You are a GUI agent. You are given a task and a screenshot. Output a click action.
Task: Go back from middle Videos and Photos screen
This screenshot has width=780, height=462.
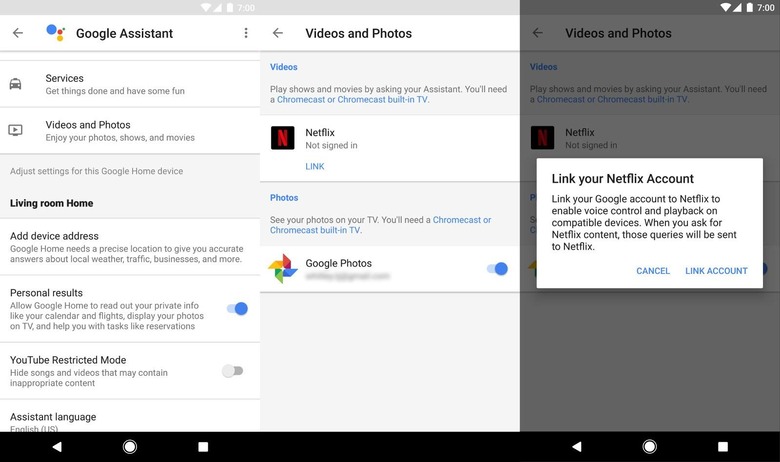(x=278, y=33)
